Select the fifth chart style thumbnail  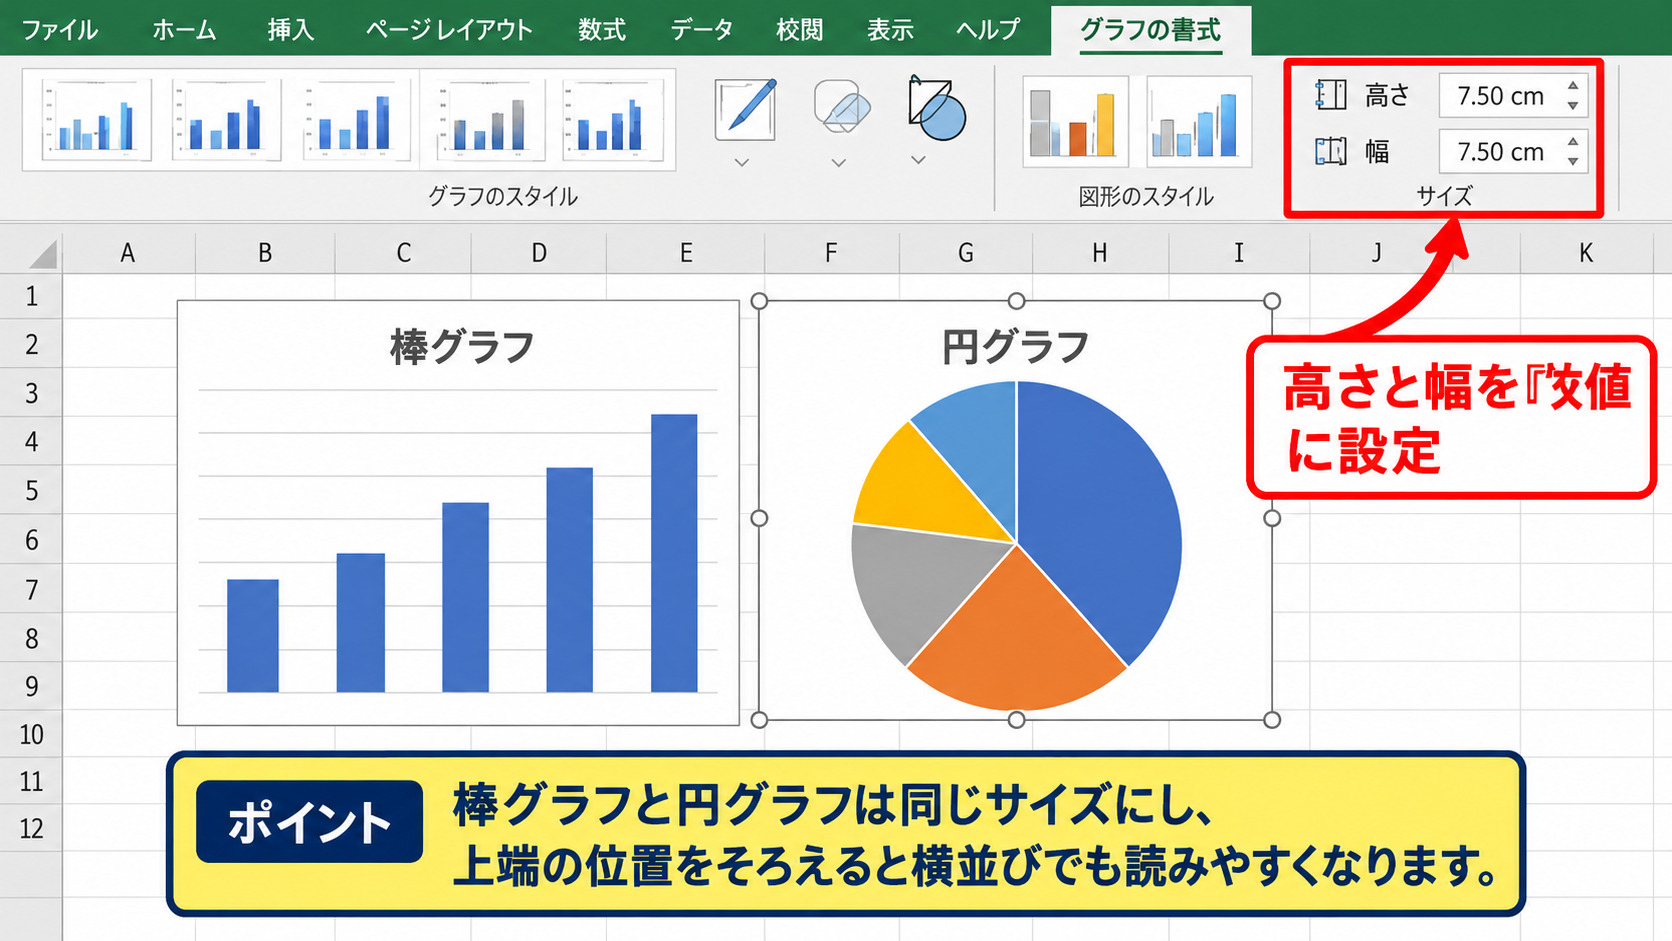click(x=613, y=120)
